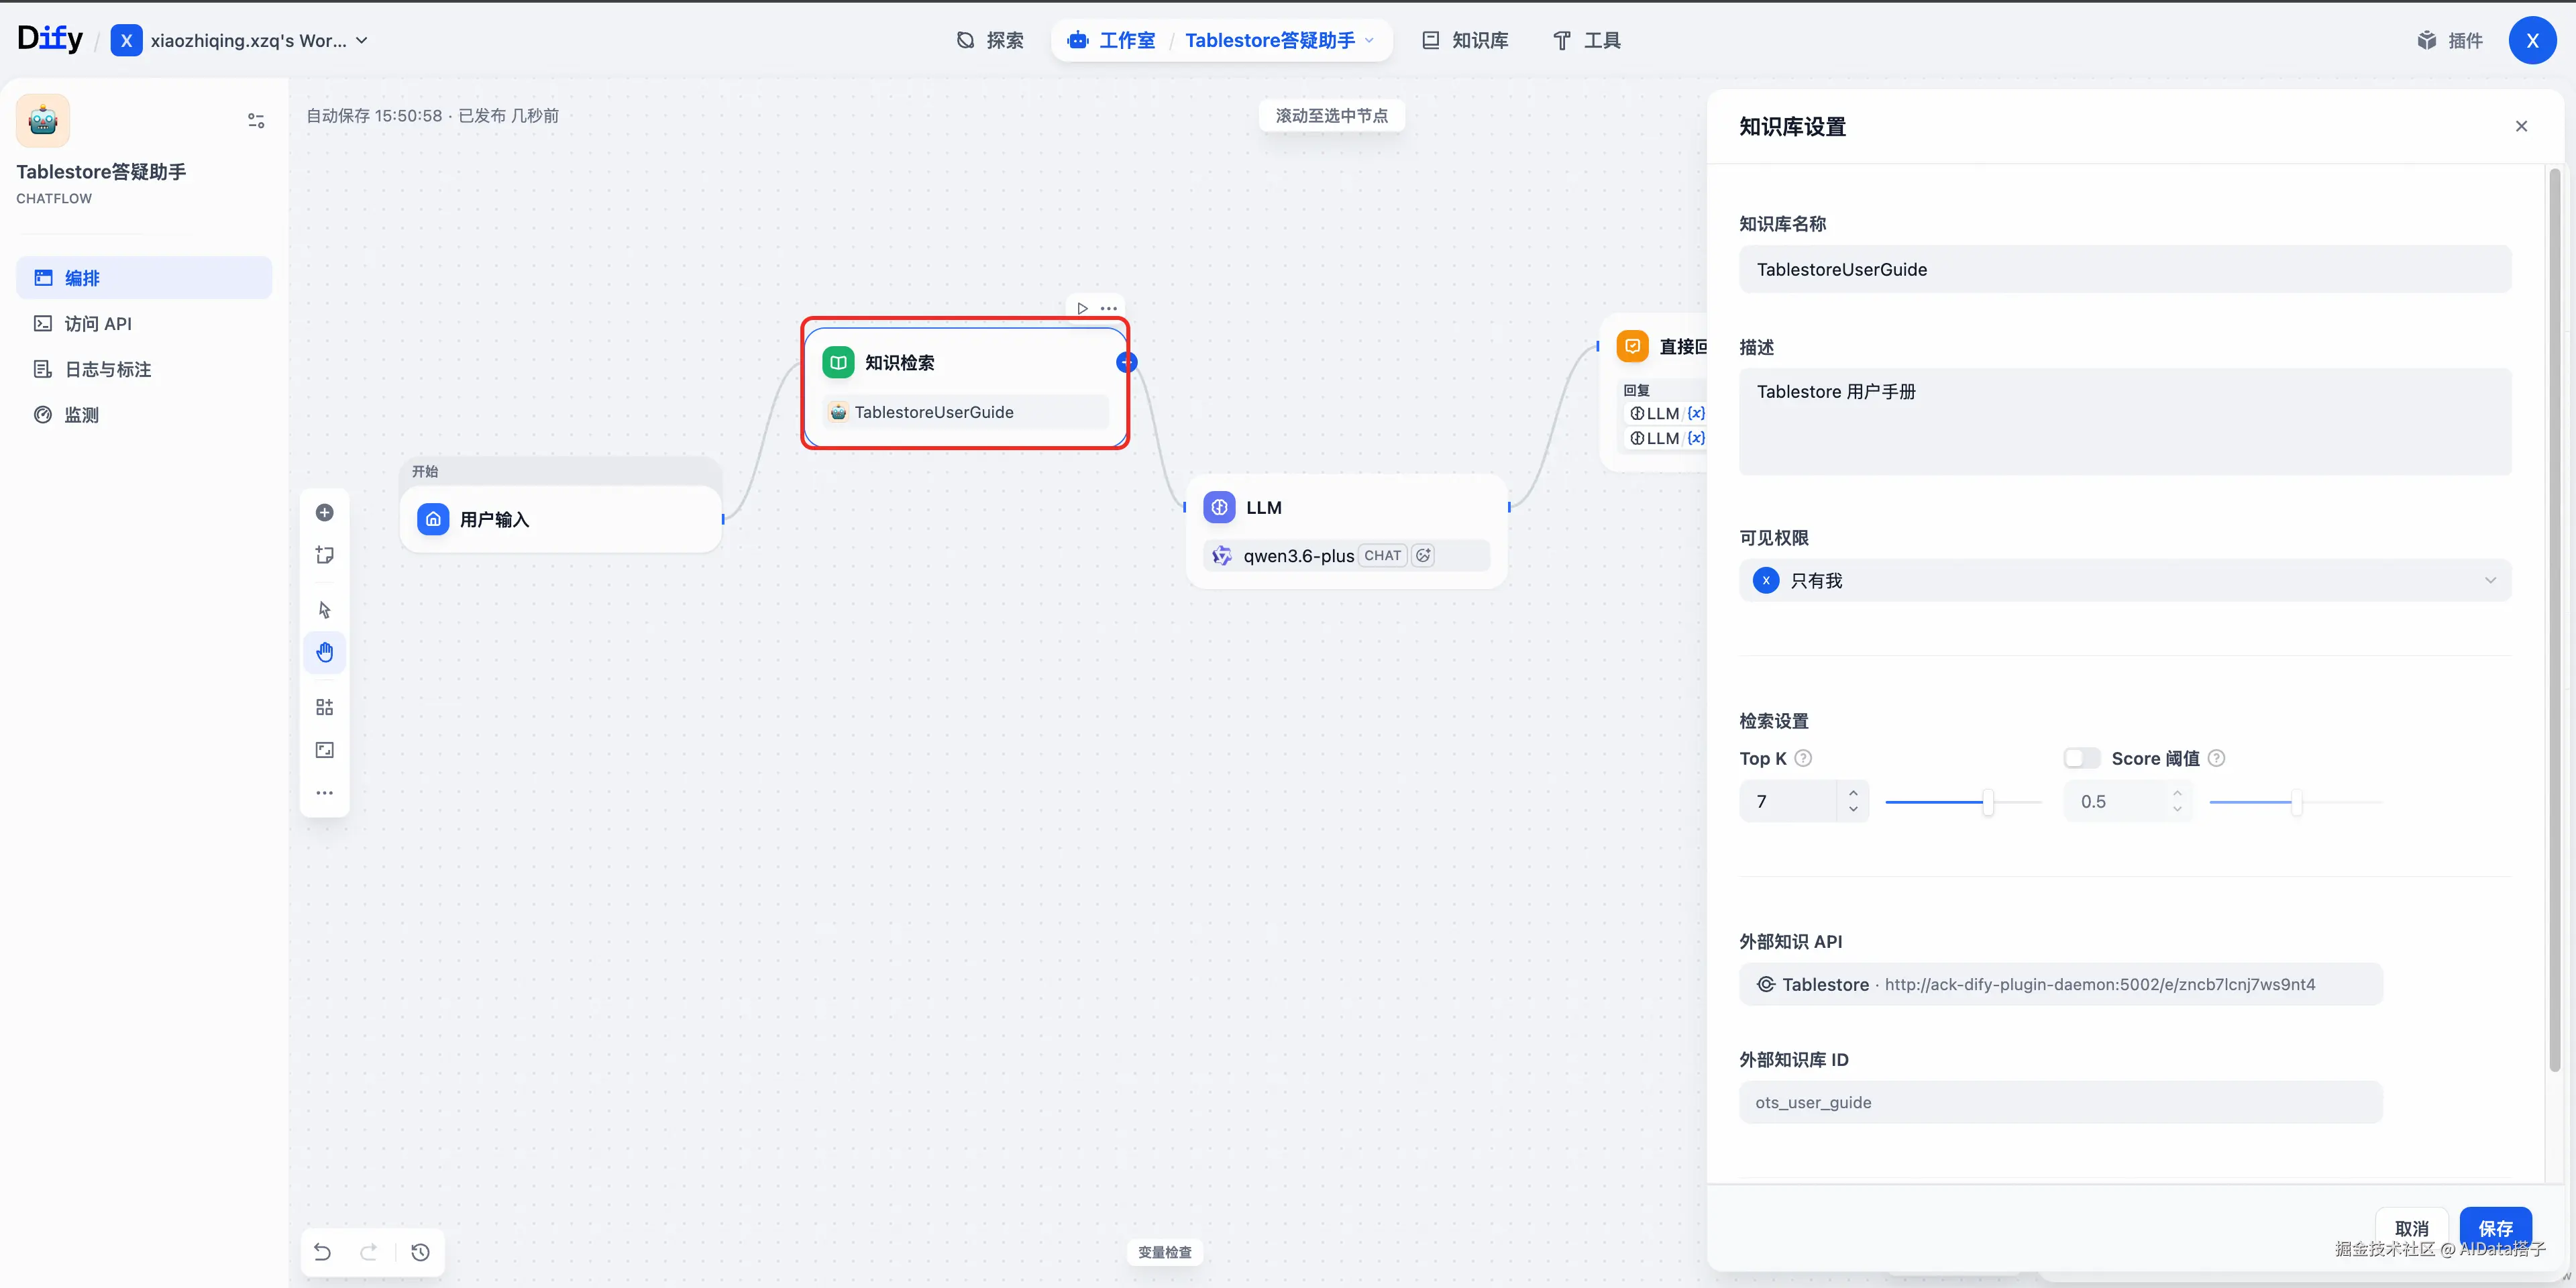Click the qwen3.6-plus model label
The image size is (2576, 1288).
point(1298,556)
